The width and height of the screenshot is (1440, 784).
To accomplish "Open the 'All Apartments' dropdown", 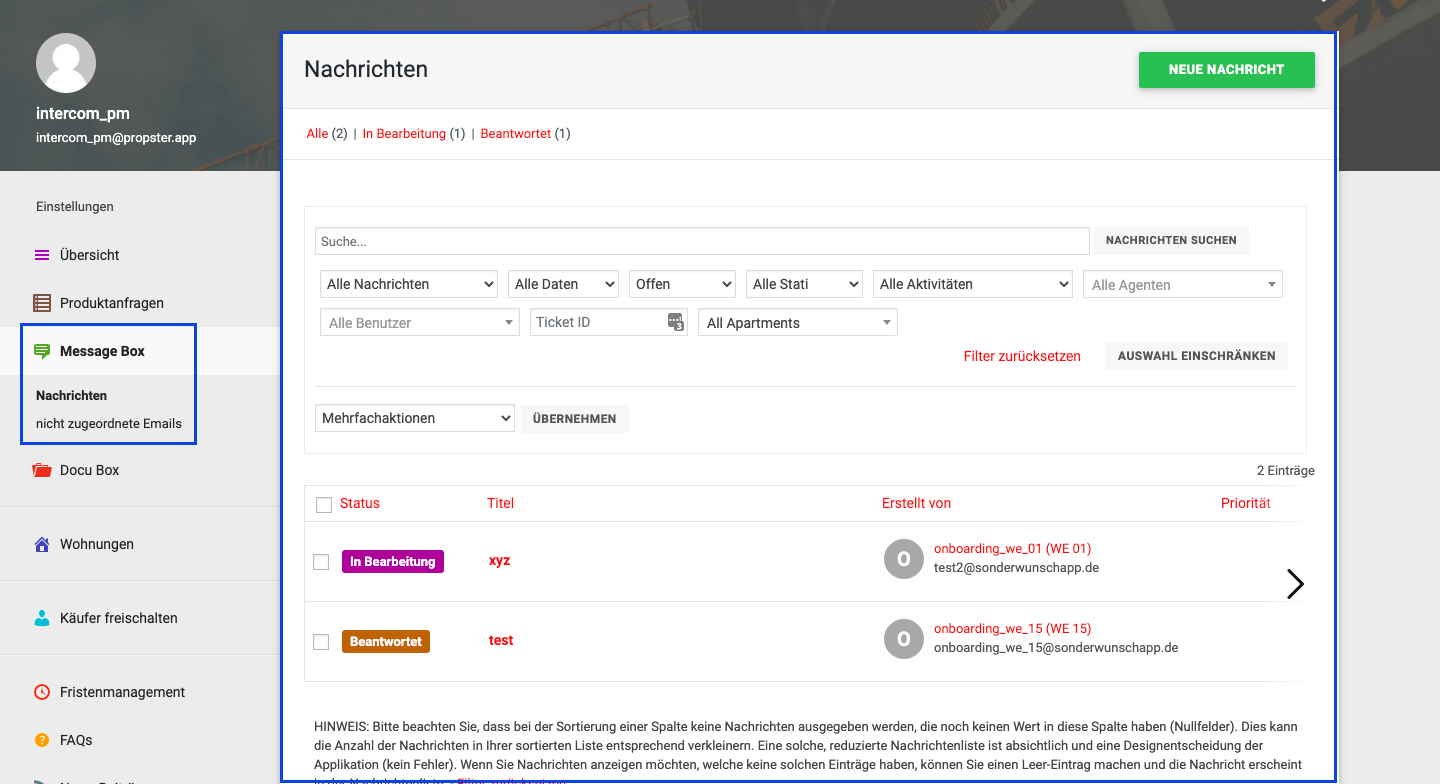I will (x=797, y=323).
